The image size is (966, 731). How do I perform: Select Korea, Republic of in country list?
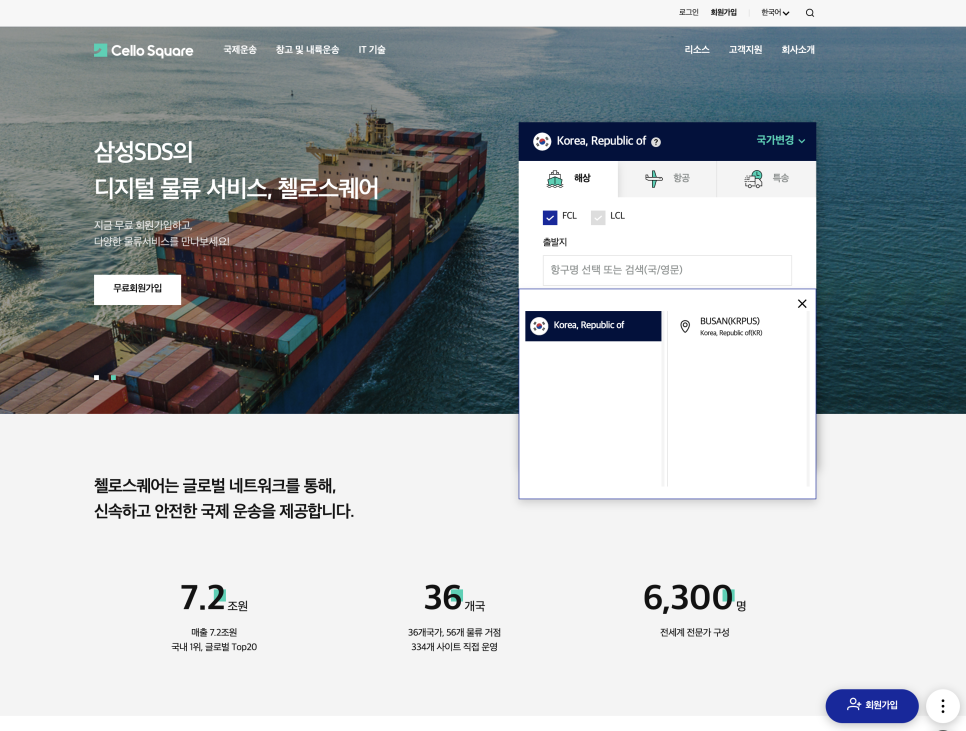[x=593, y=326]
